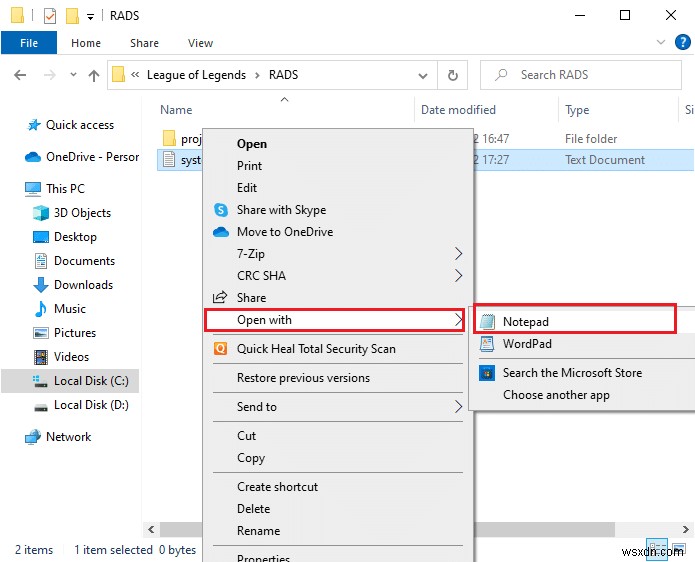Click the OneDrive cloud icon in context menu
Image resolution: width=695 pixels, height=562 pixels.
point(221,232)
